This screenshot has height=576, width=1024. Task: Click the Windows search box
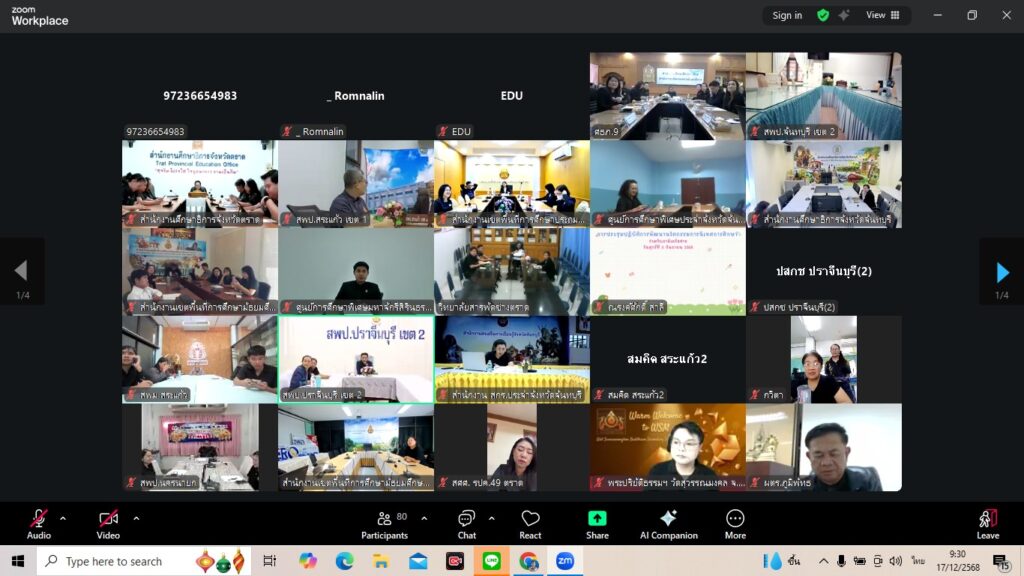click(115, 561)
